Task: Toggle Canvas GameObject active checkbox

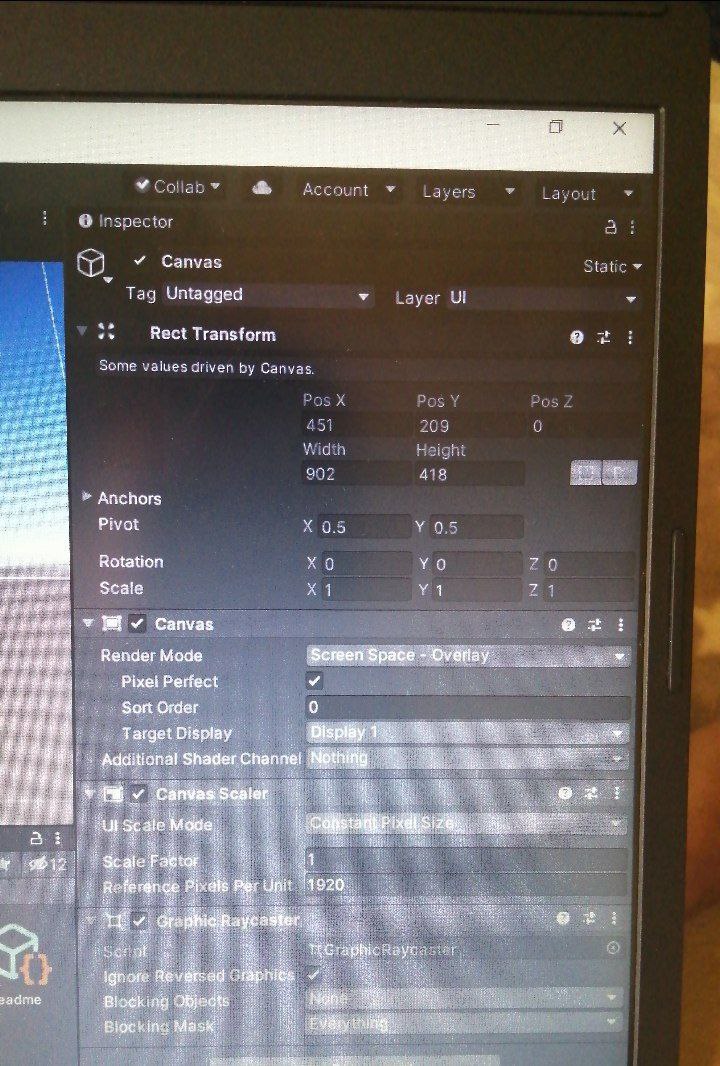Action: pyautogui.click(x=140, y=260)
